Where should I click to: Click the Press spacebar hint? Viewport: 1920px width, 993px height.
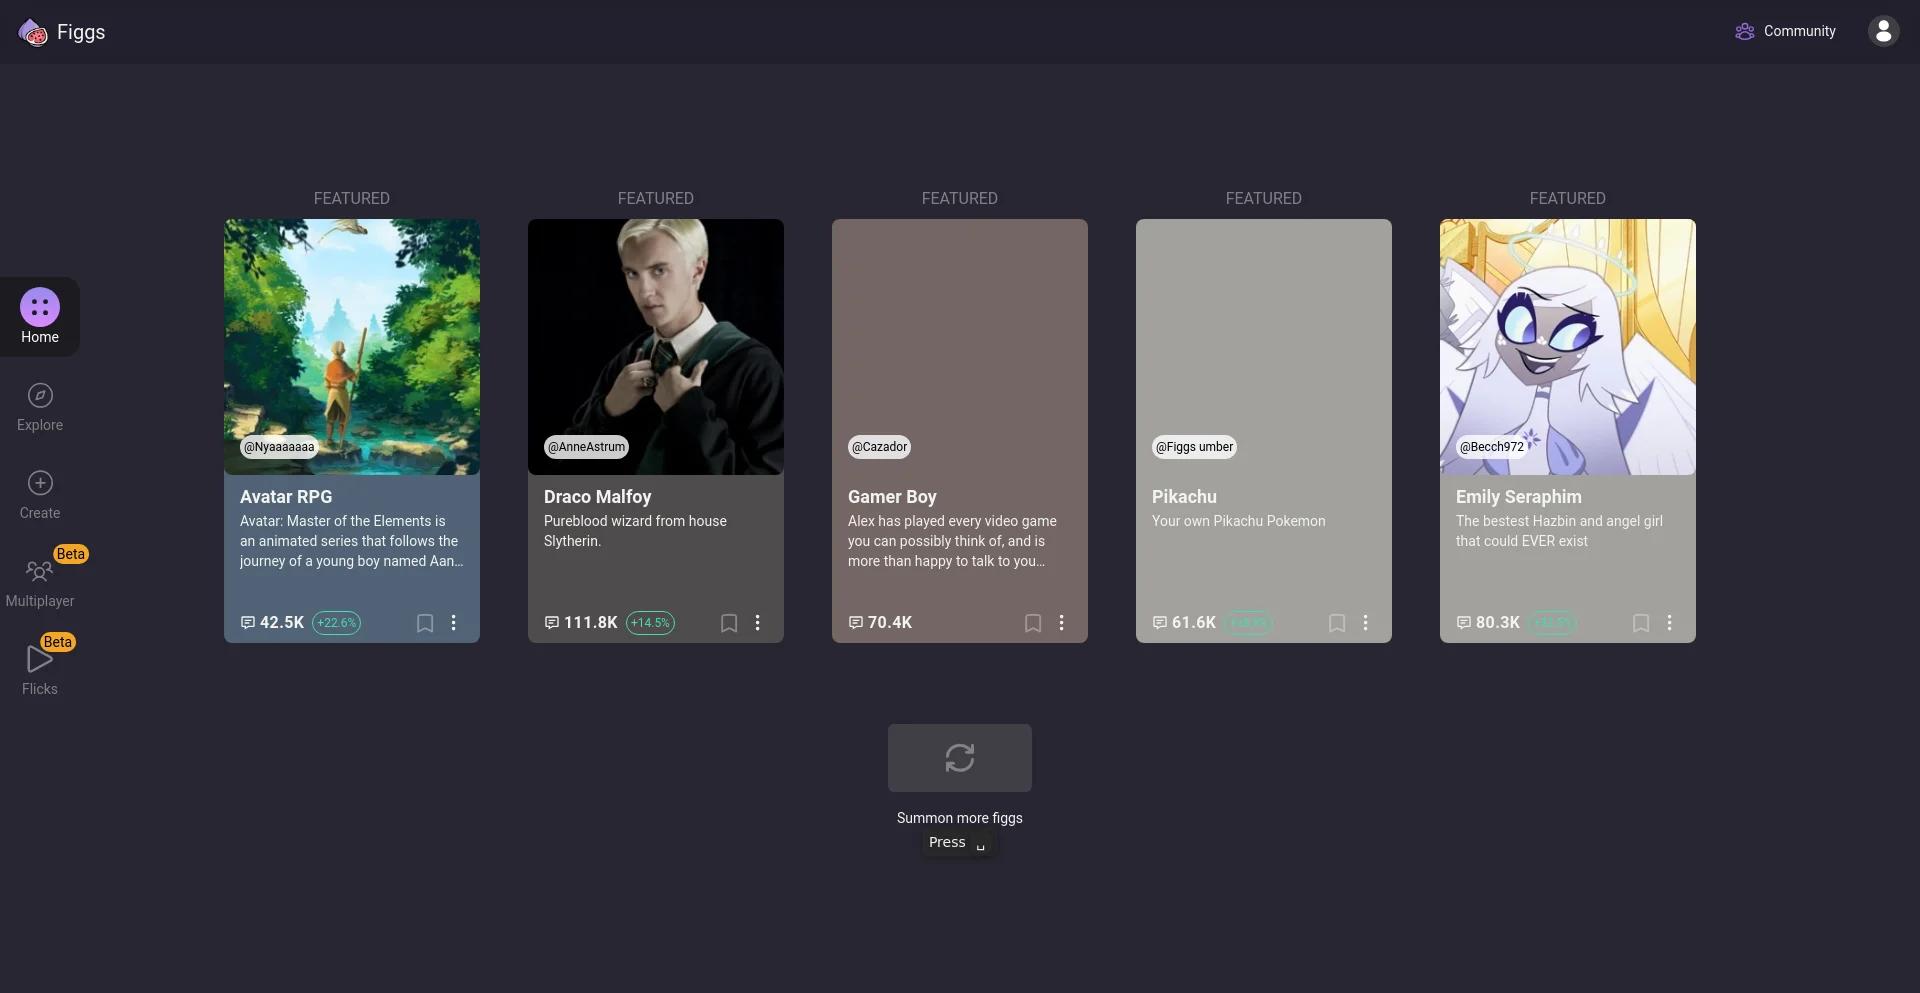pos(958,843)
